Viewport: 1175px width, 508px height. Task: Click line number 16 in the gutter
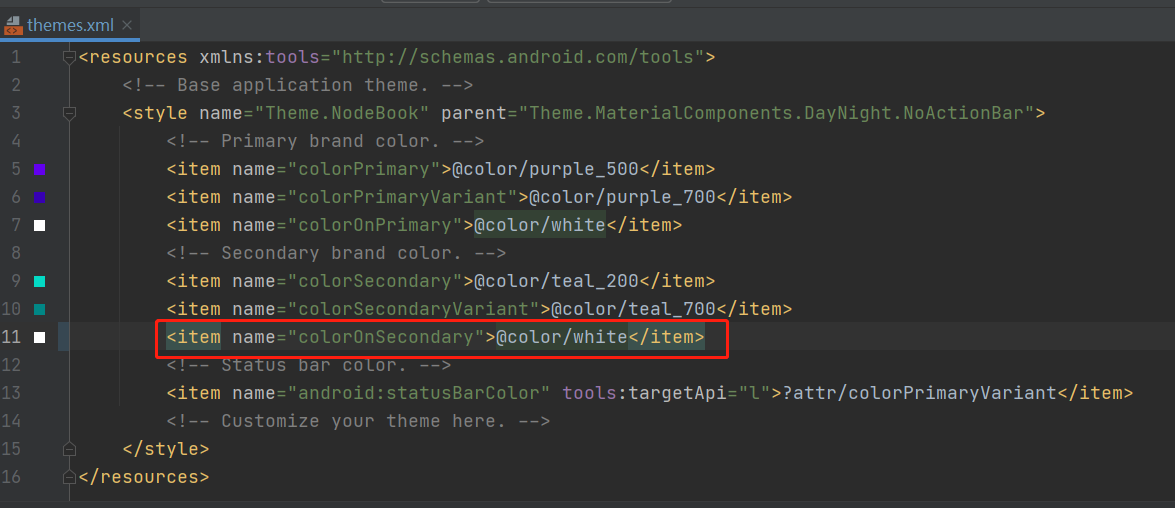point(11,477)
